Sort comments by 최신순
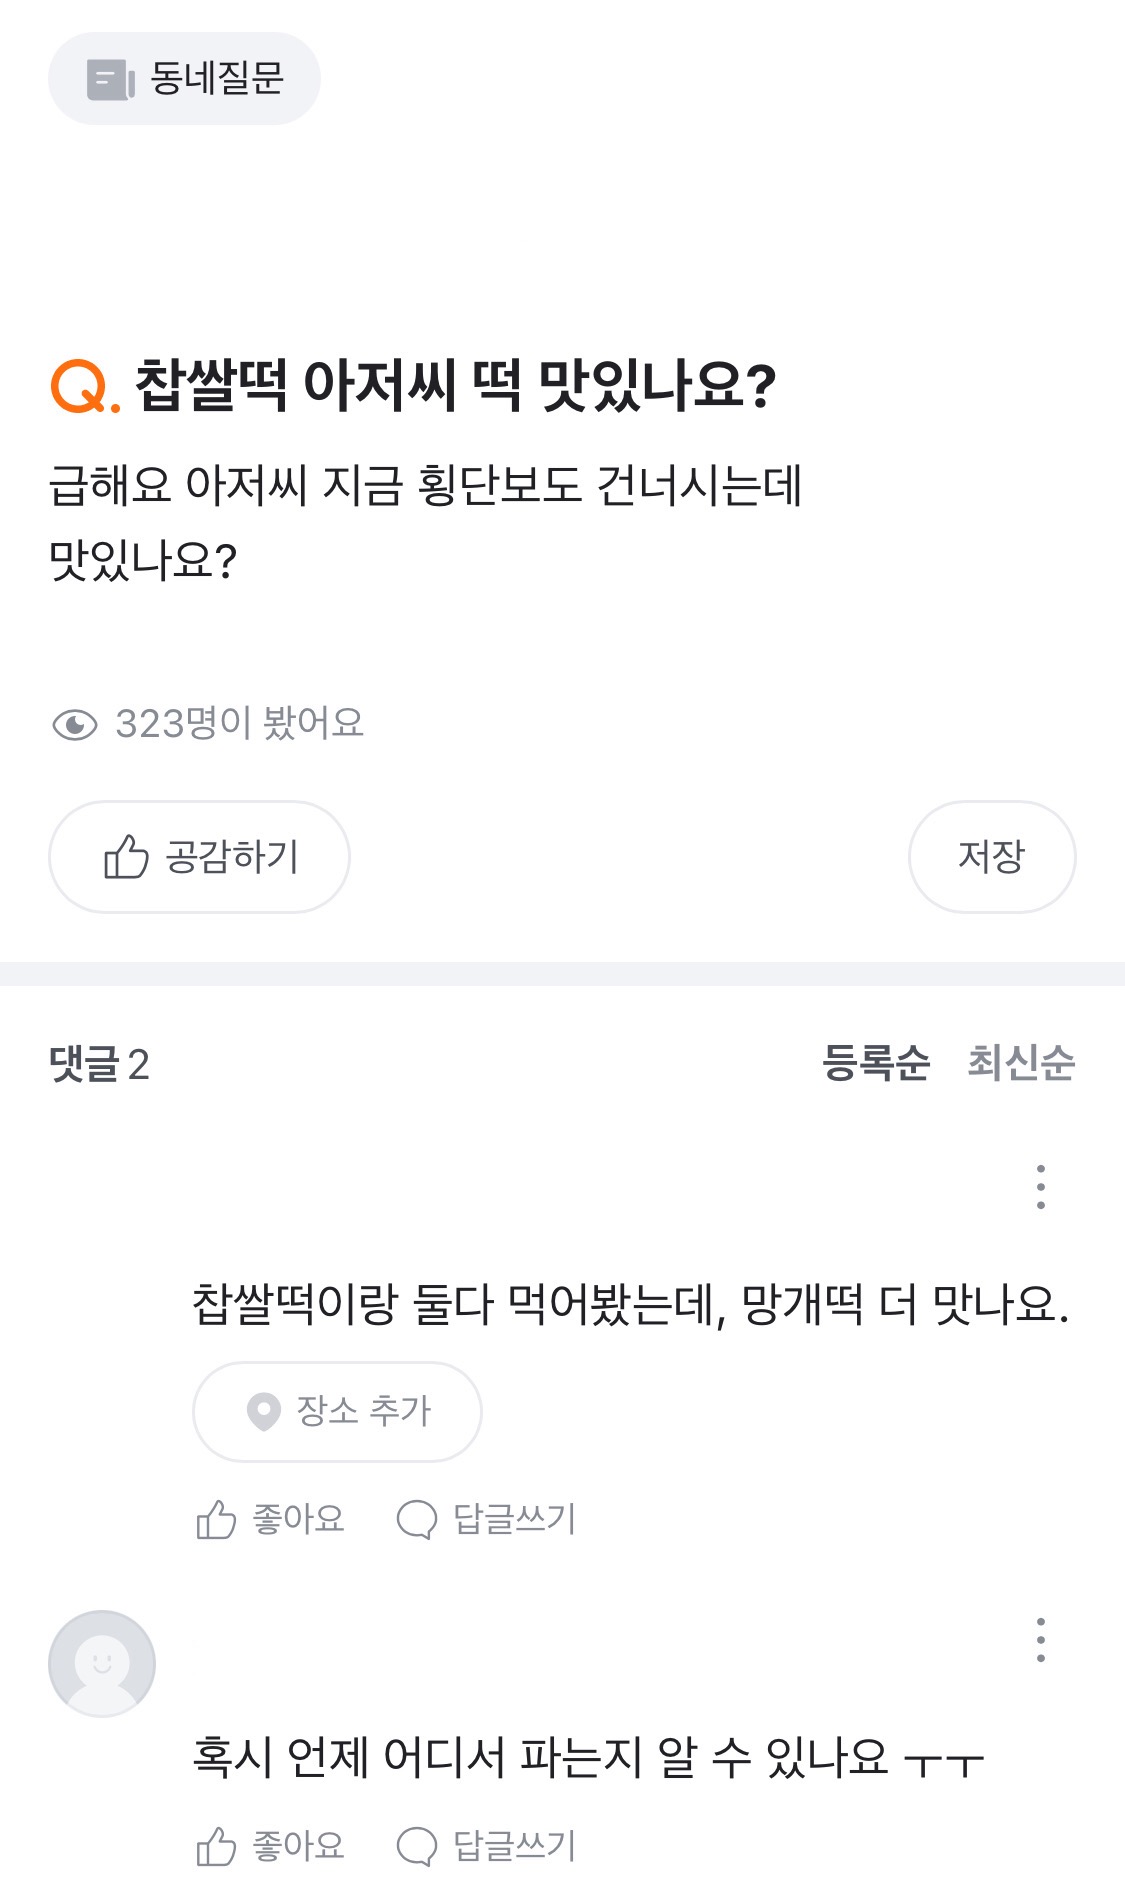Viewport: 1125px width, 1882px height. tap(1021, 1062)
